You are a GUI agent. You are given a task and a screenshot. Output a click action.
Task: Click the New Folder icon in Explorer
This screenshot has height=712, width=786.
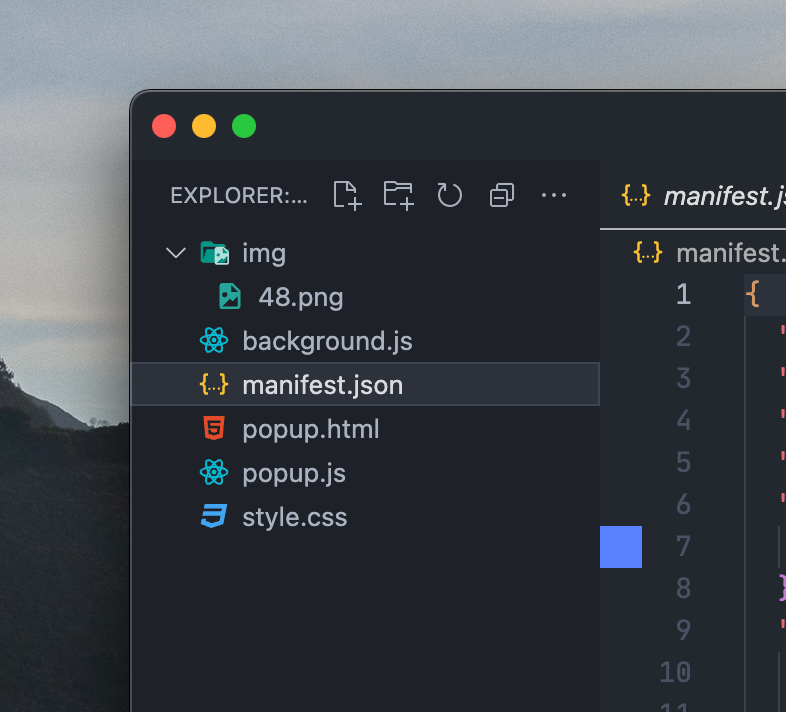pyautogui.click(x=399, y=195)
